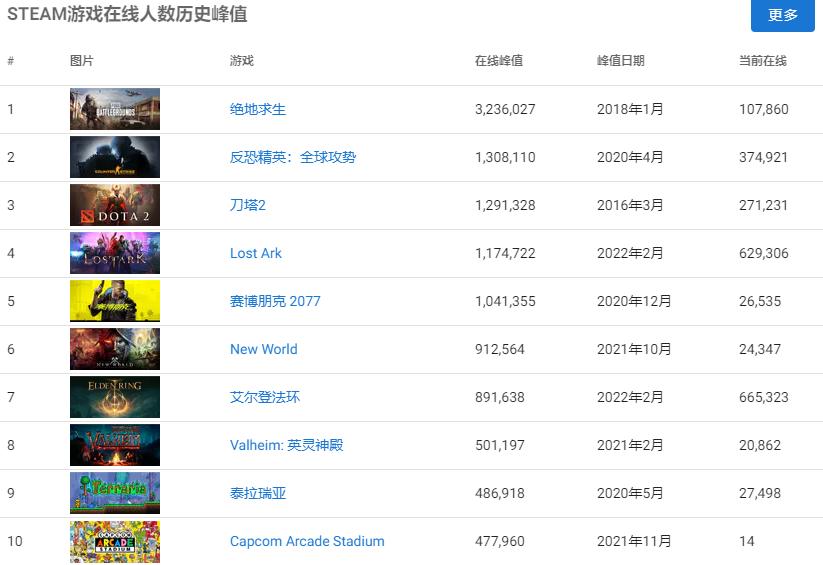The width and height of the screenshot is (823, 565).
Task: Click the 更多 button
Action: (783, 15)
